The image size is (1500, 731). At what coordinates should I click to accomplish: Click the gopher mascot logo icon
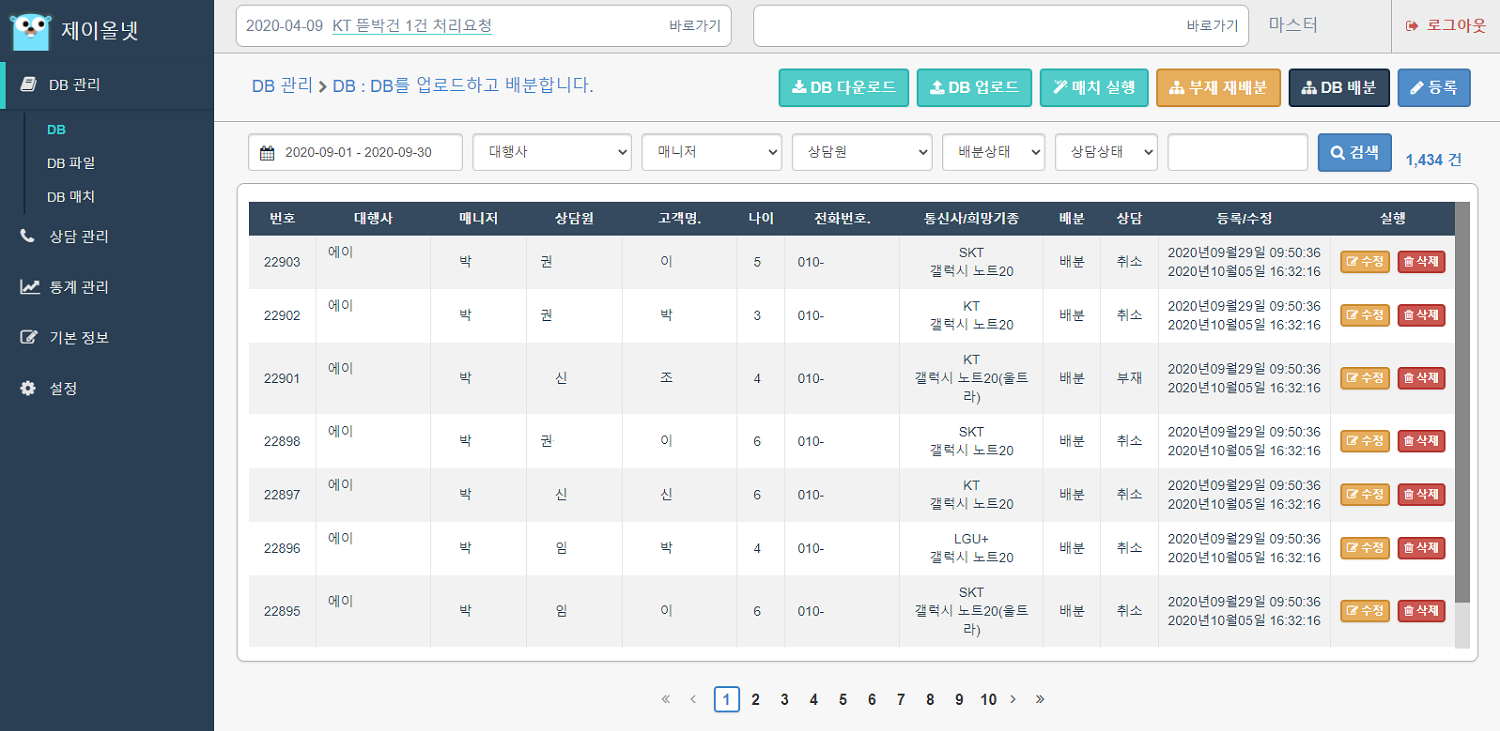(30, 30)
